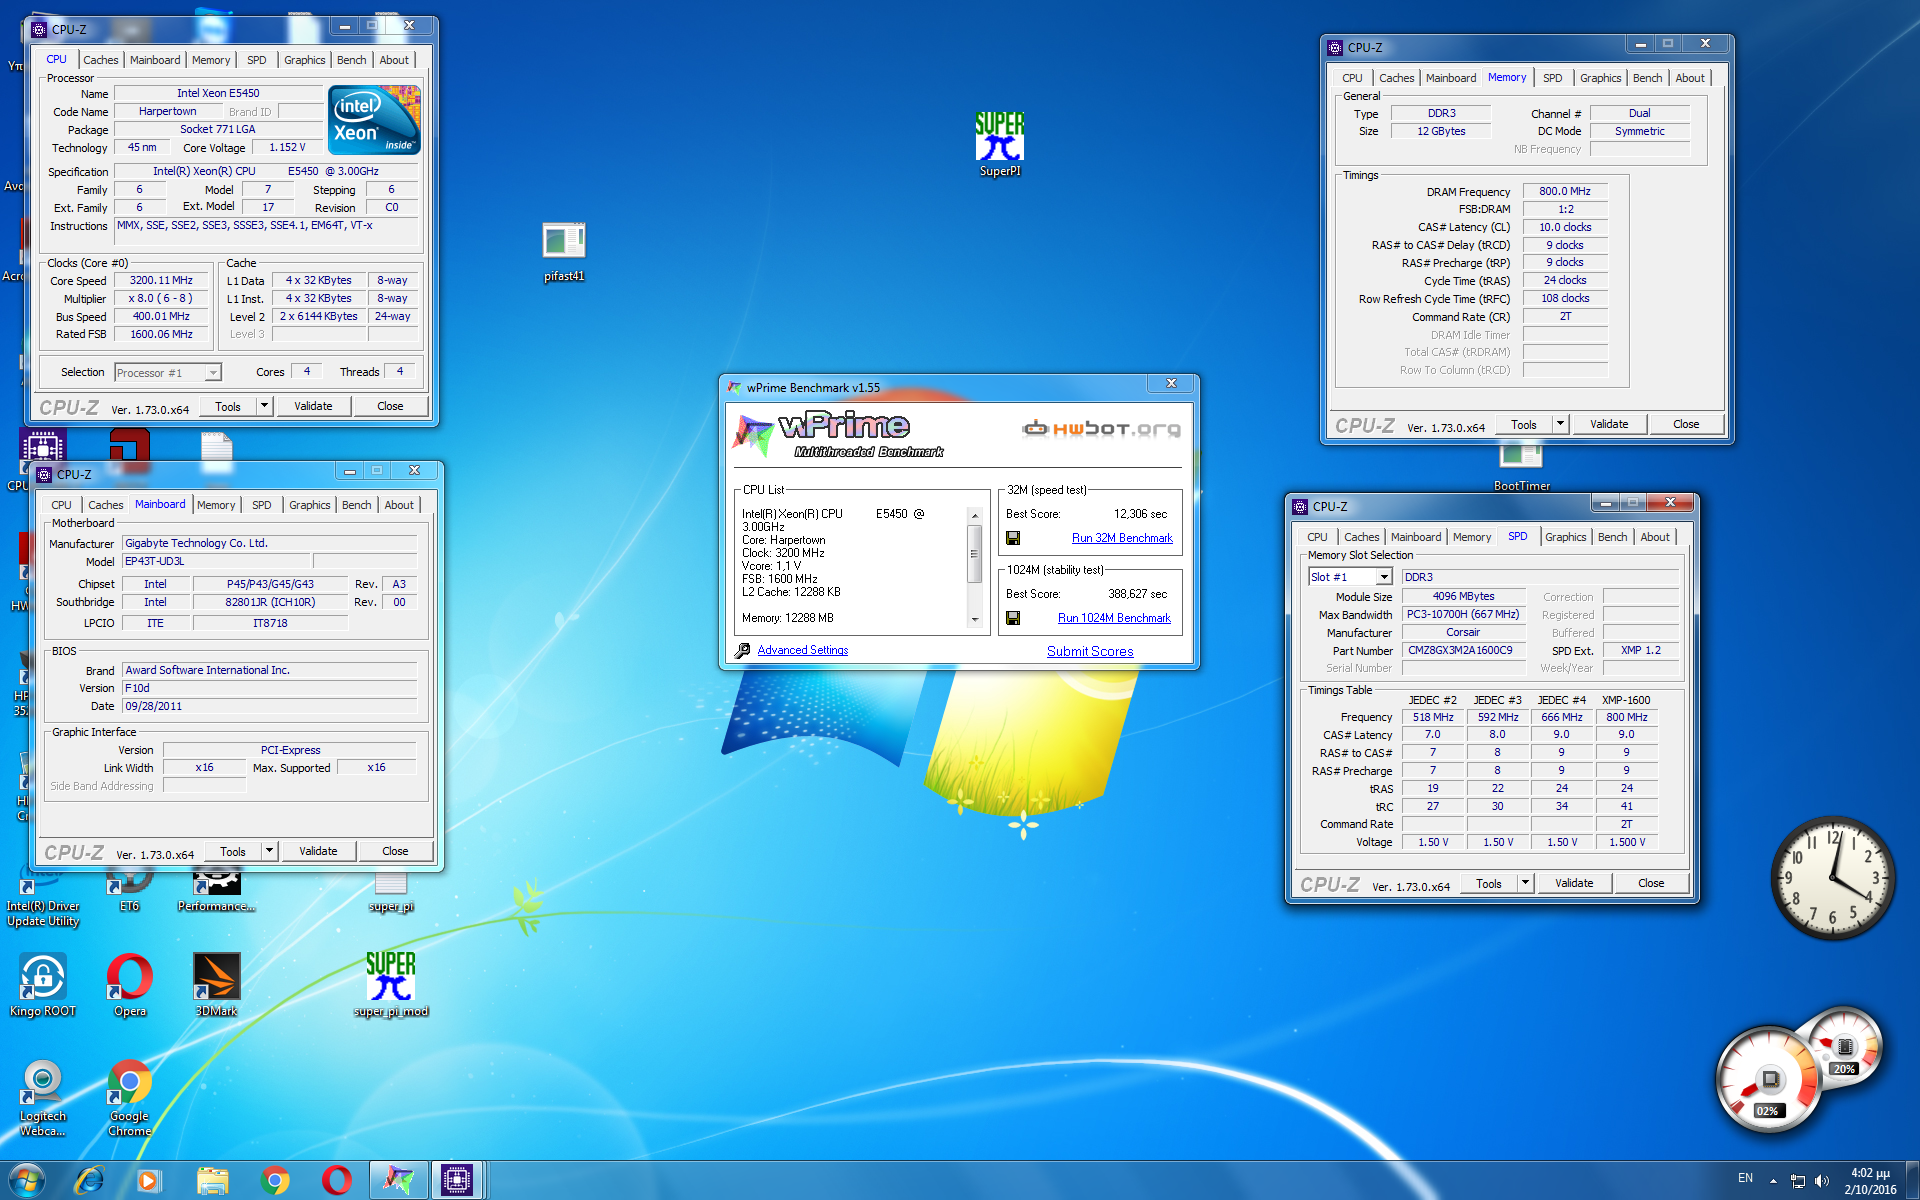This screenshot has height=1200, width=1920.
Task: Click wPrime CPU List scrollbar up arrow
Action: pyautogui.click(x=975, y=516)
